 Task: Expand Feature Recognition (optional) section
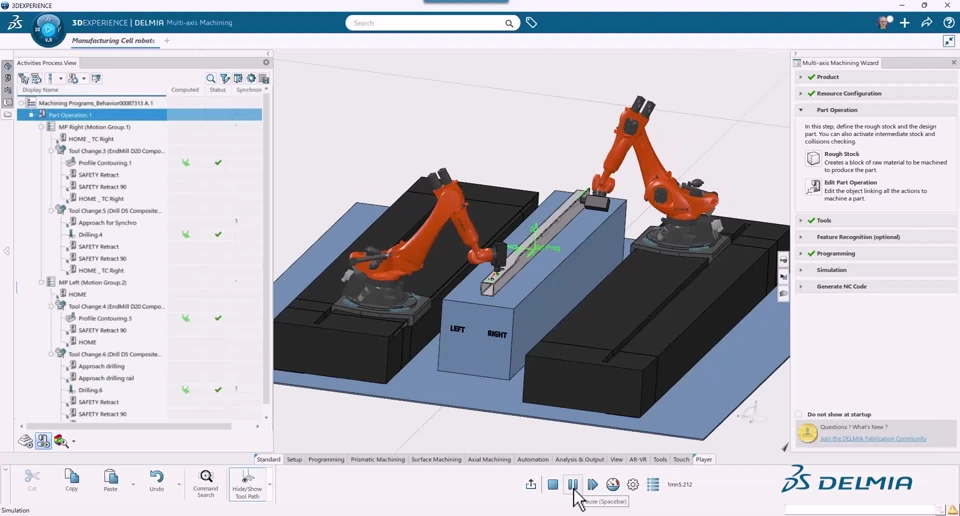800,237
